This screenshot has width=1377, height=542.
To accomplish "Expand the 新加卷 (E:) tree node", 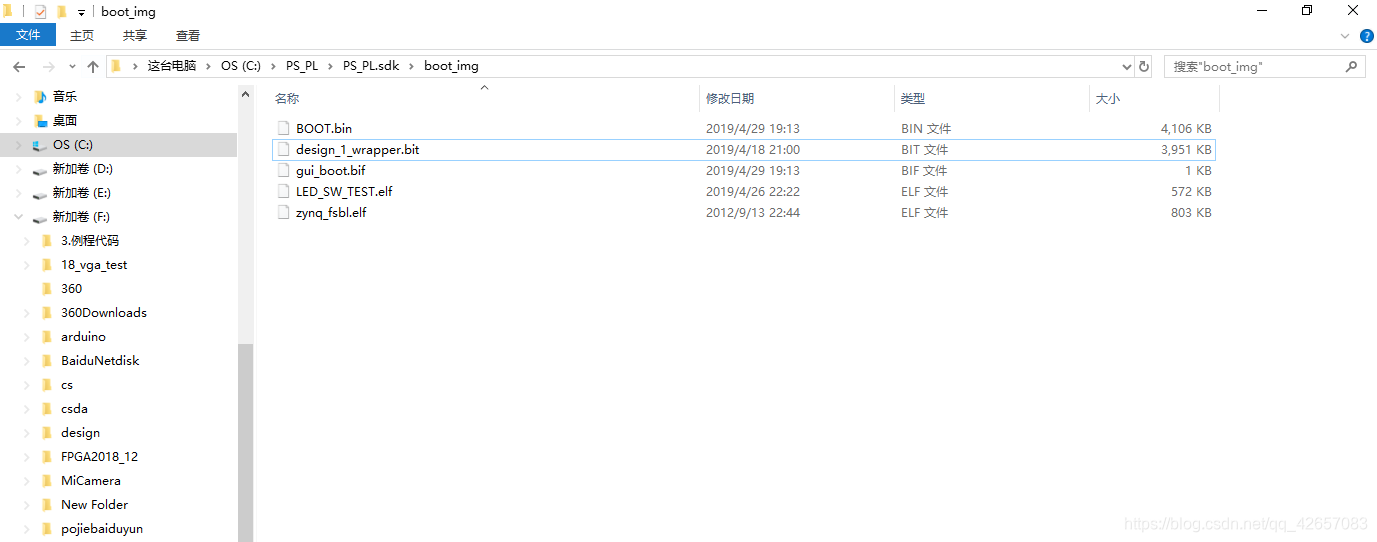I will coord(19,193).
